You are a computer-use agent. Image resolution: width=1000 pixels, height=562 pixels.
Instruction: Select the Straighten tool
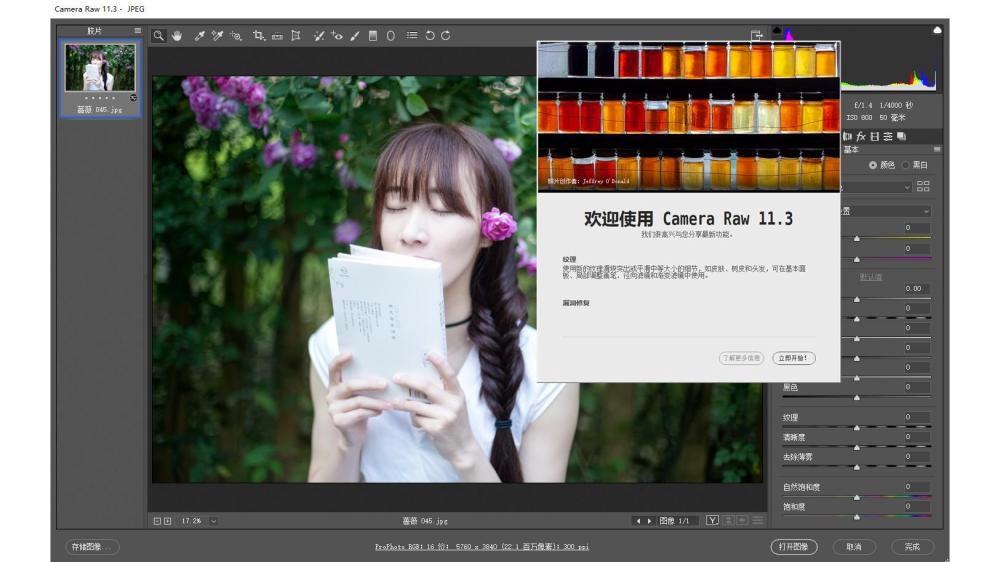pos(277,36)
